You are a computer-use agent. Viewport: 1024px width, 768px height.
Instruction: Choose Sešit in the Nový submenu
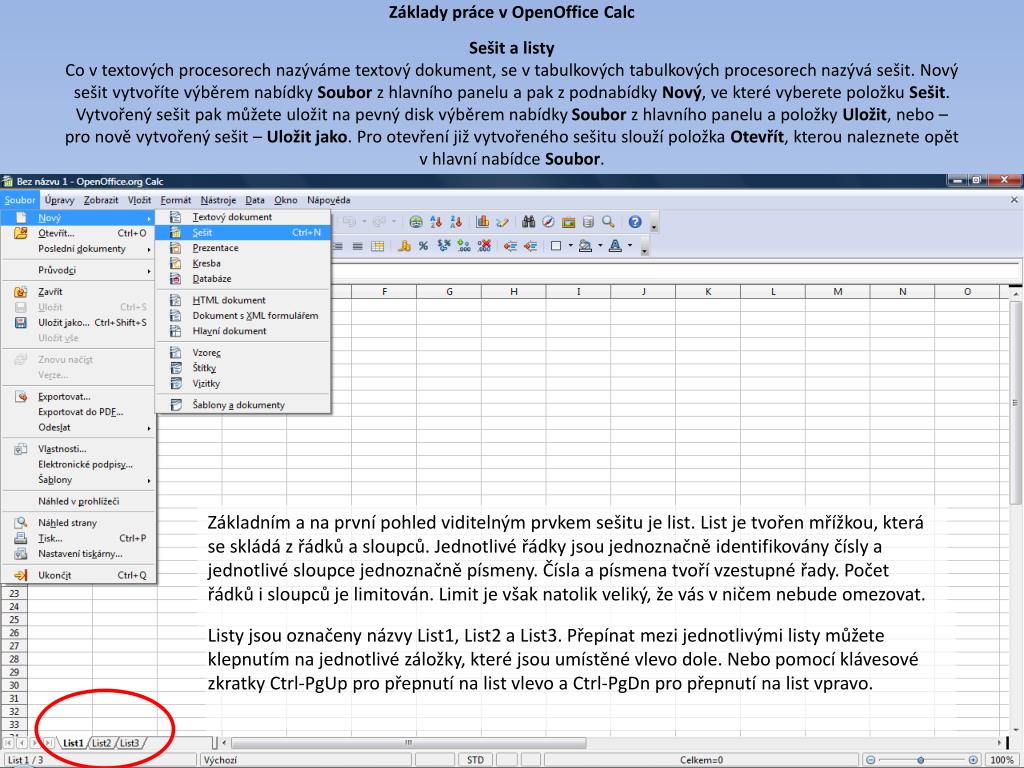[x=244, y=232]
